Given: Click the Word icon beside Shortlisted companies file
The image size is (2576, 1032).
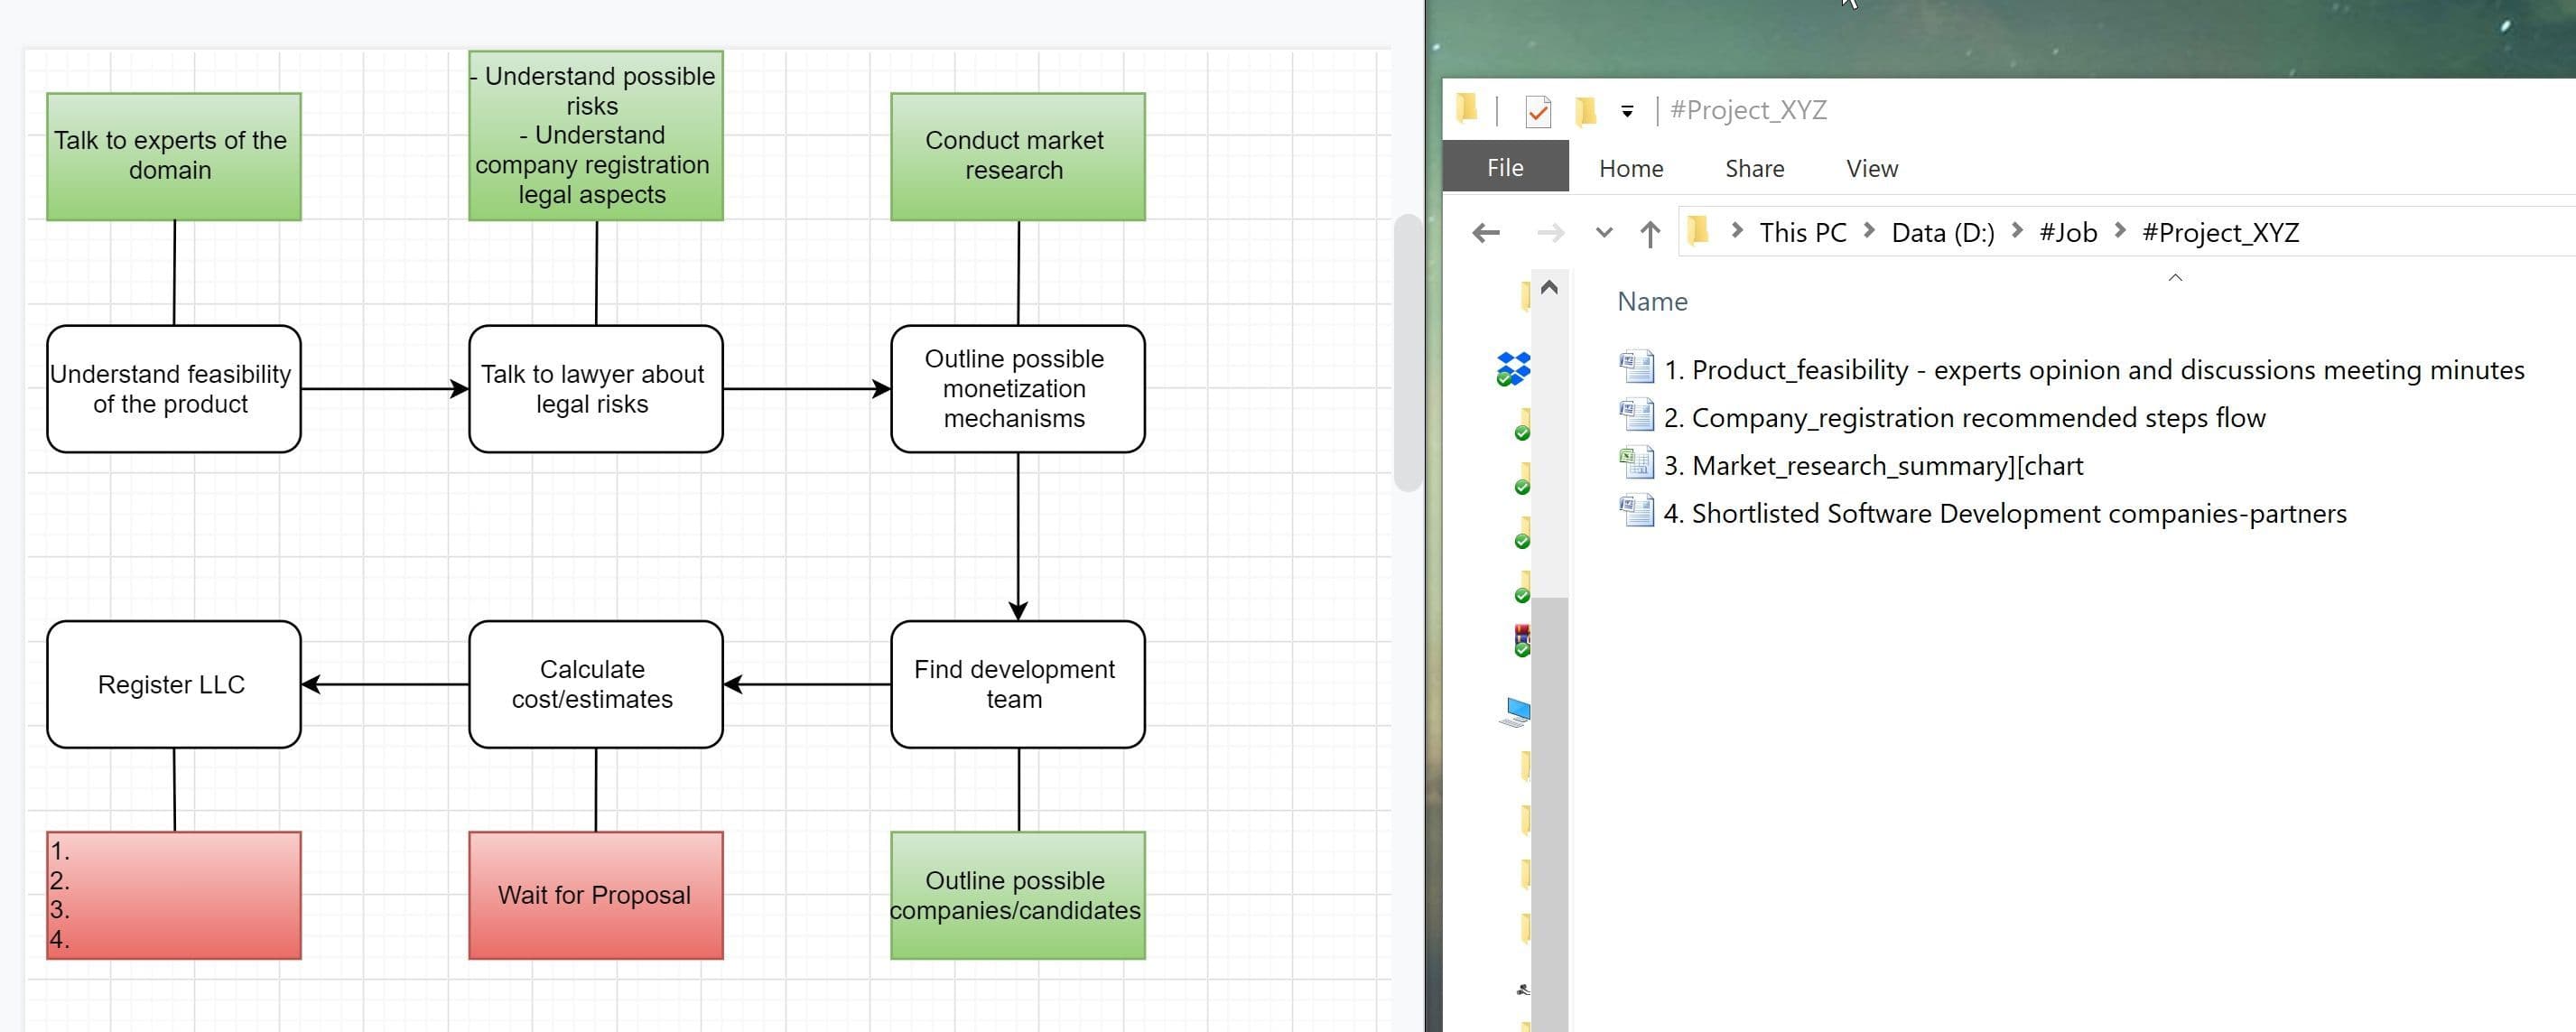Looking at the screenshot, I should (1639, 513).
